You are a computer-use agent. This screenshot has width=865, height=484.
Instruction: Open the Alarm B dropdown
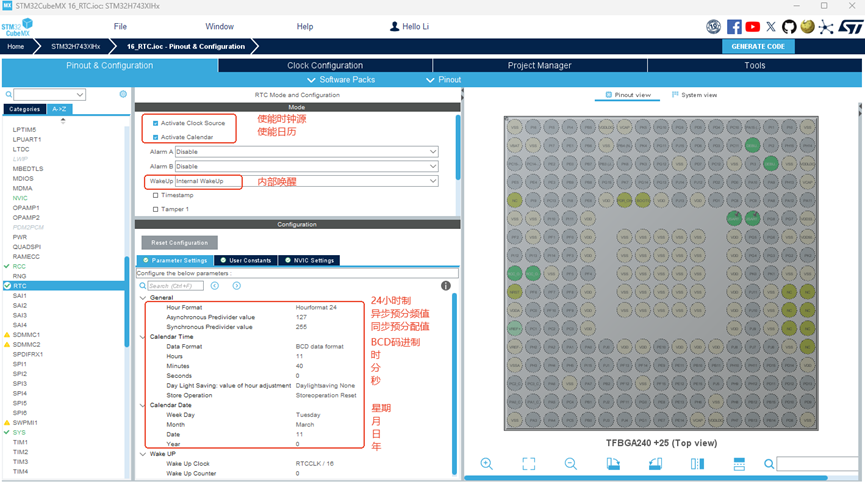coord(307,166)
